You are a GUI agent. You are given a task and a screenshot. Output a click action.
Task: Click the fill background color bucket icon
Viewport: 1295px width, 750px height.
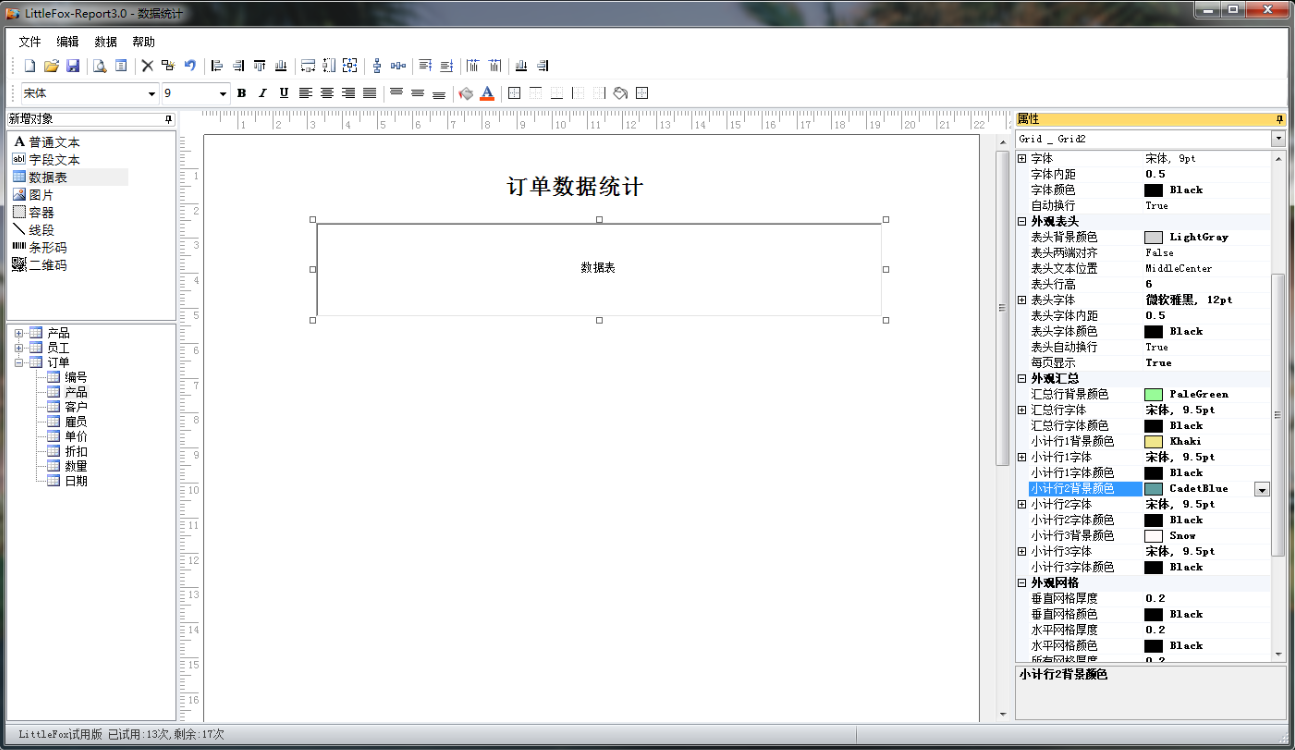[465, 93]
